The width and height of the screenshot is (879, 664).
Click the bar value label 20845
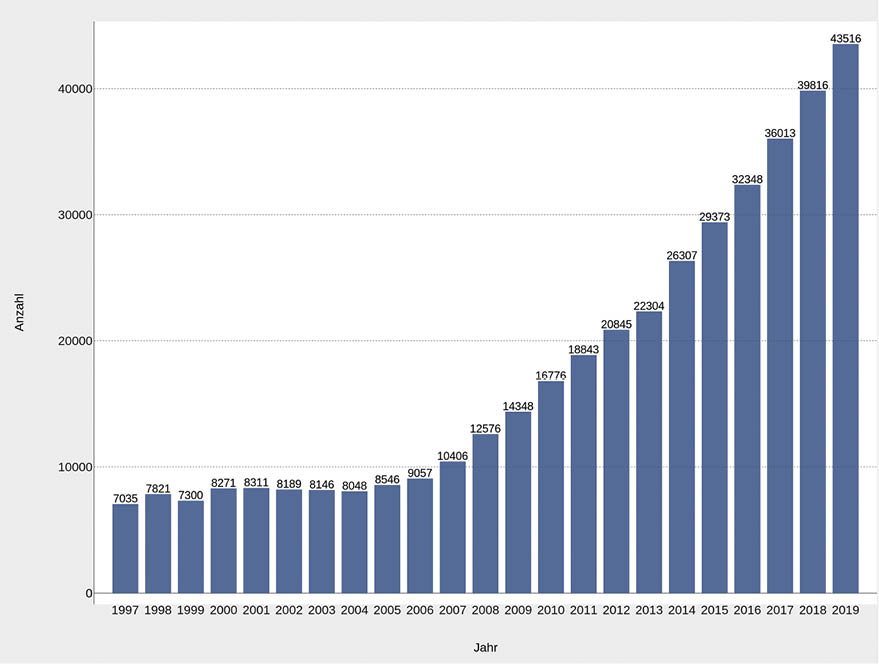[616, 324]
